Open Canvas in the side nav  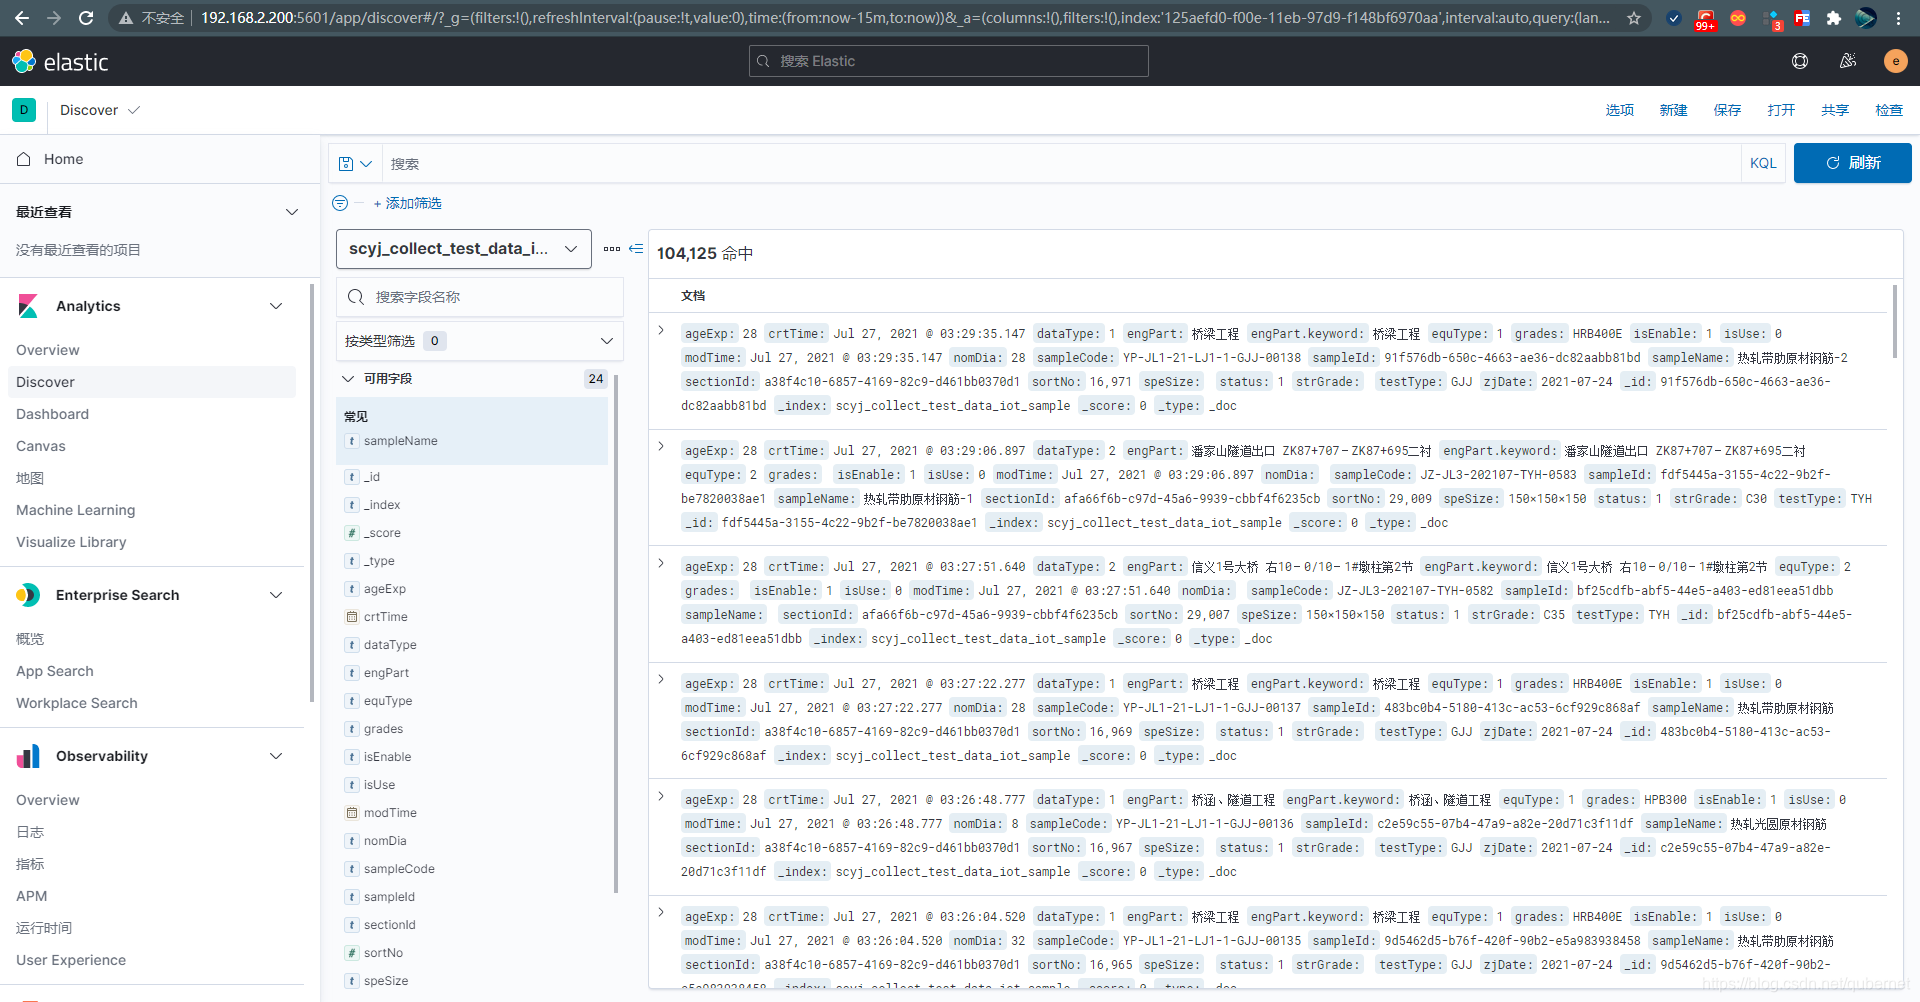click(x=41, y=446)
